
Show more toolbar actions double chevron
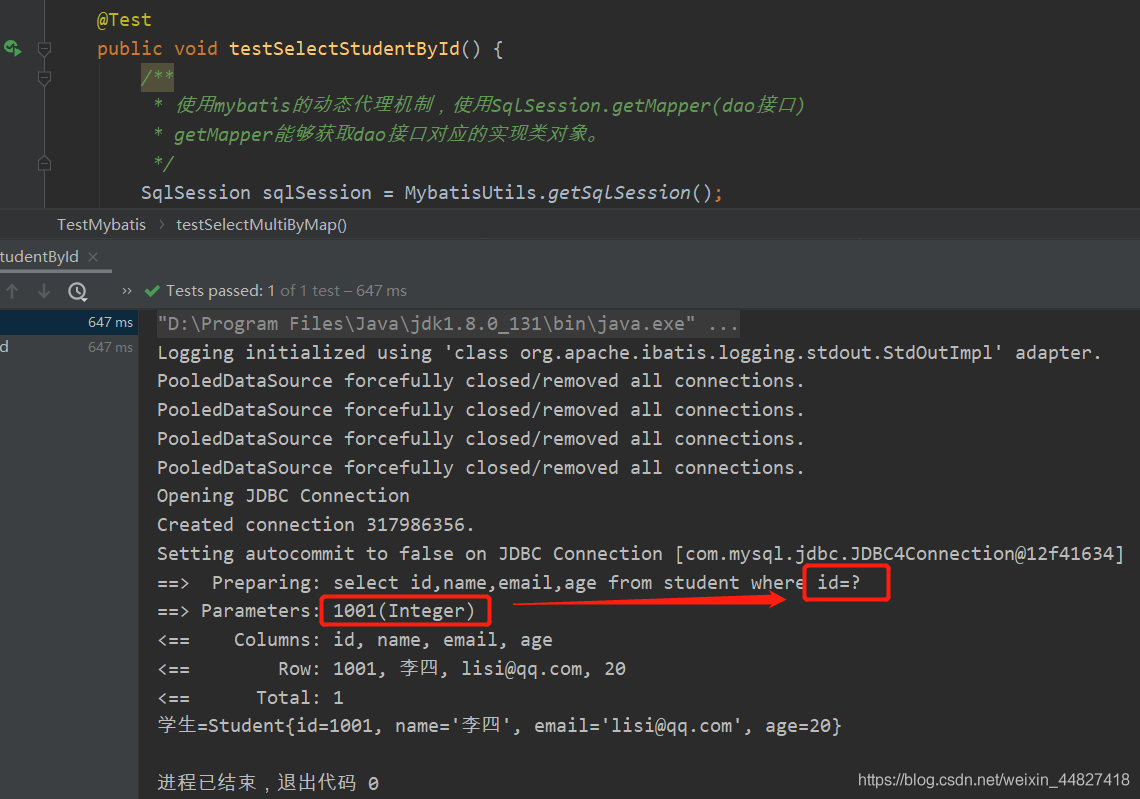tap(127, 291)
